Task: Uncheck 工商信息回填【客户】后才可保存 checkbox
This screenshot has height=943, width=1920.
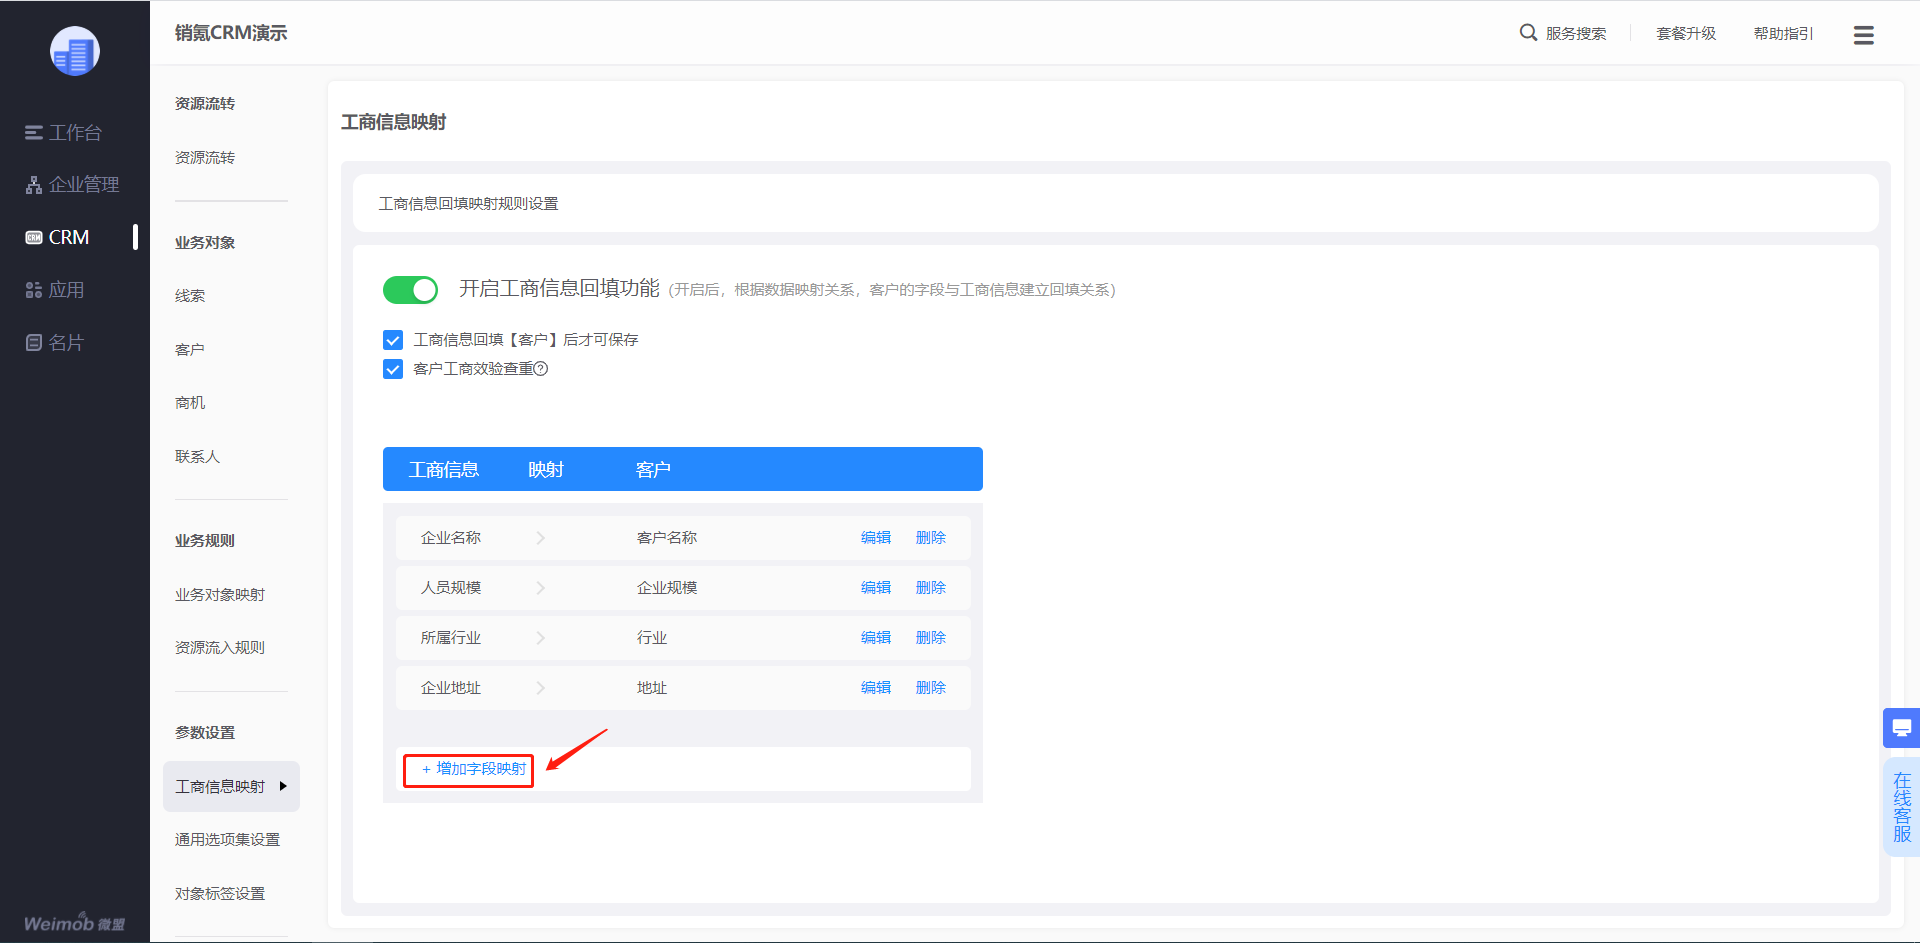Action: pyautogui.click(x=393, y=340)
